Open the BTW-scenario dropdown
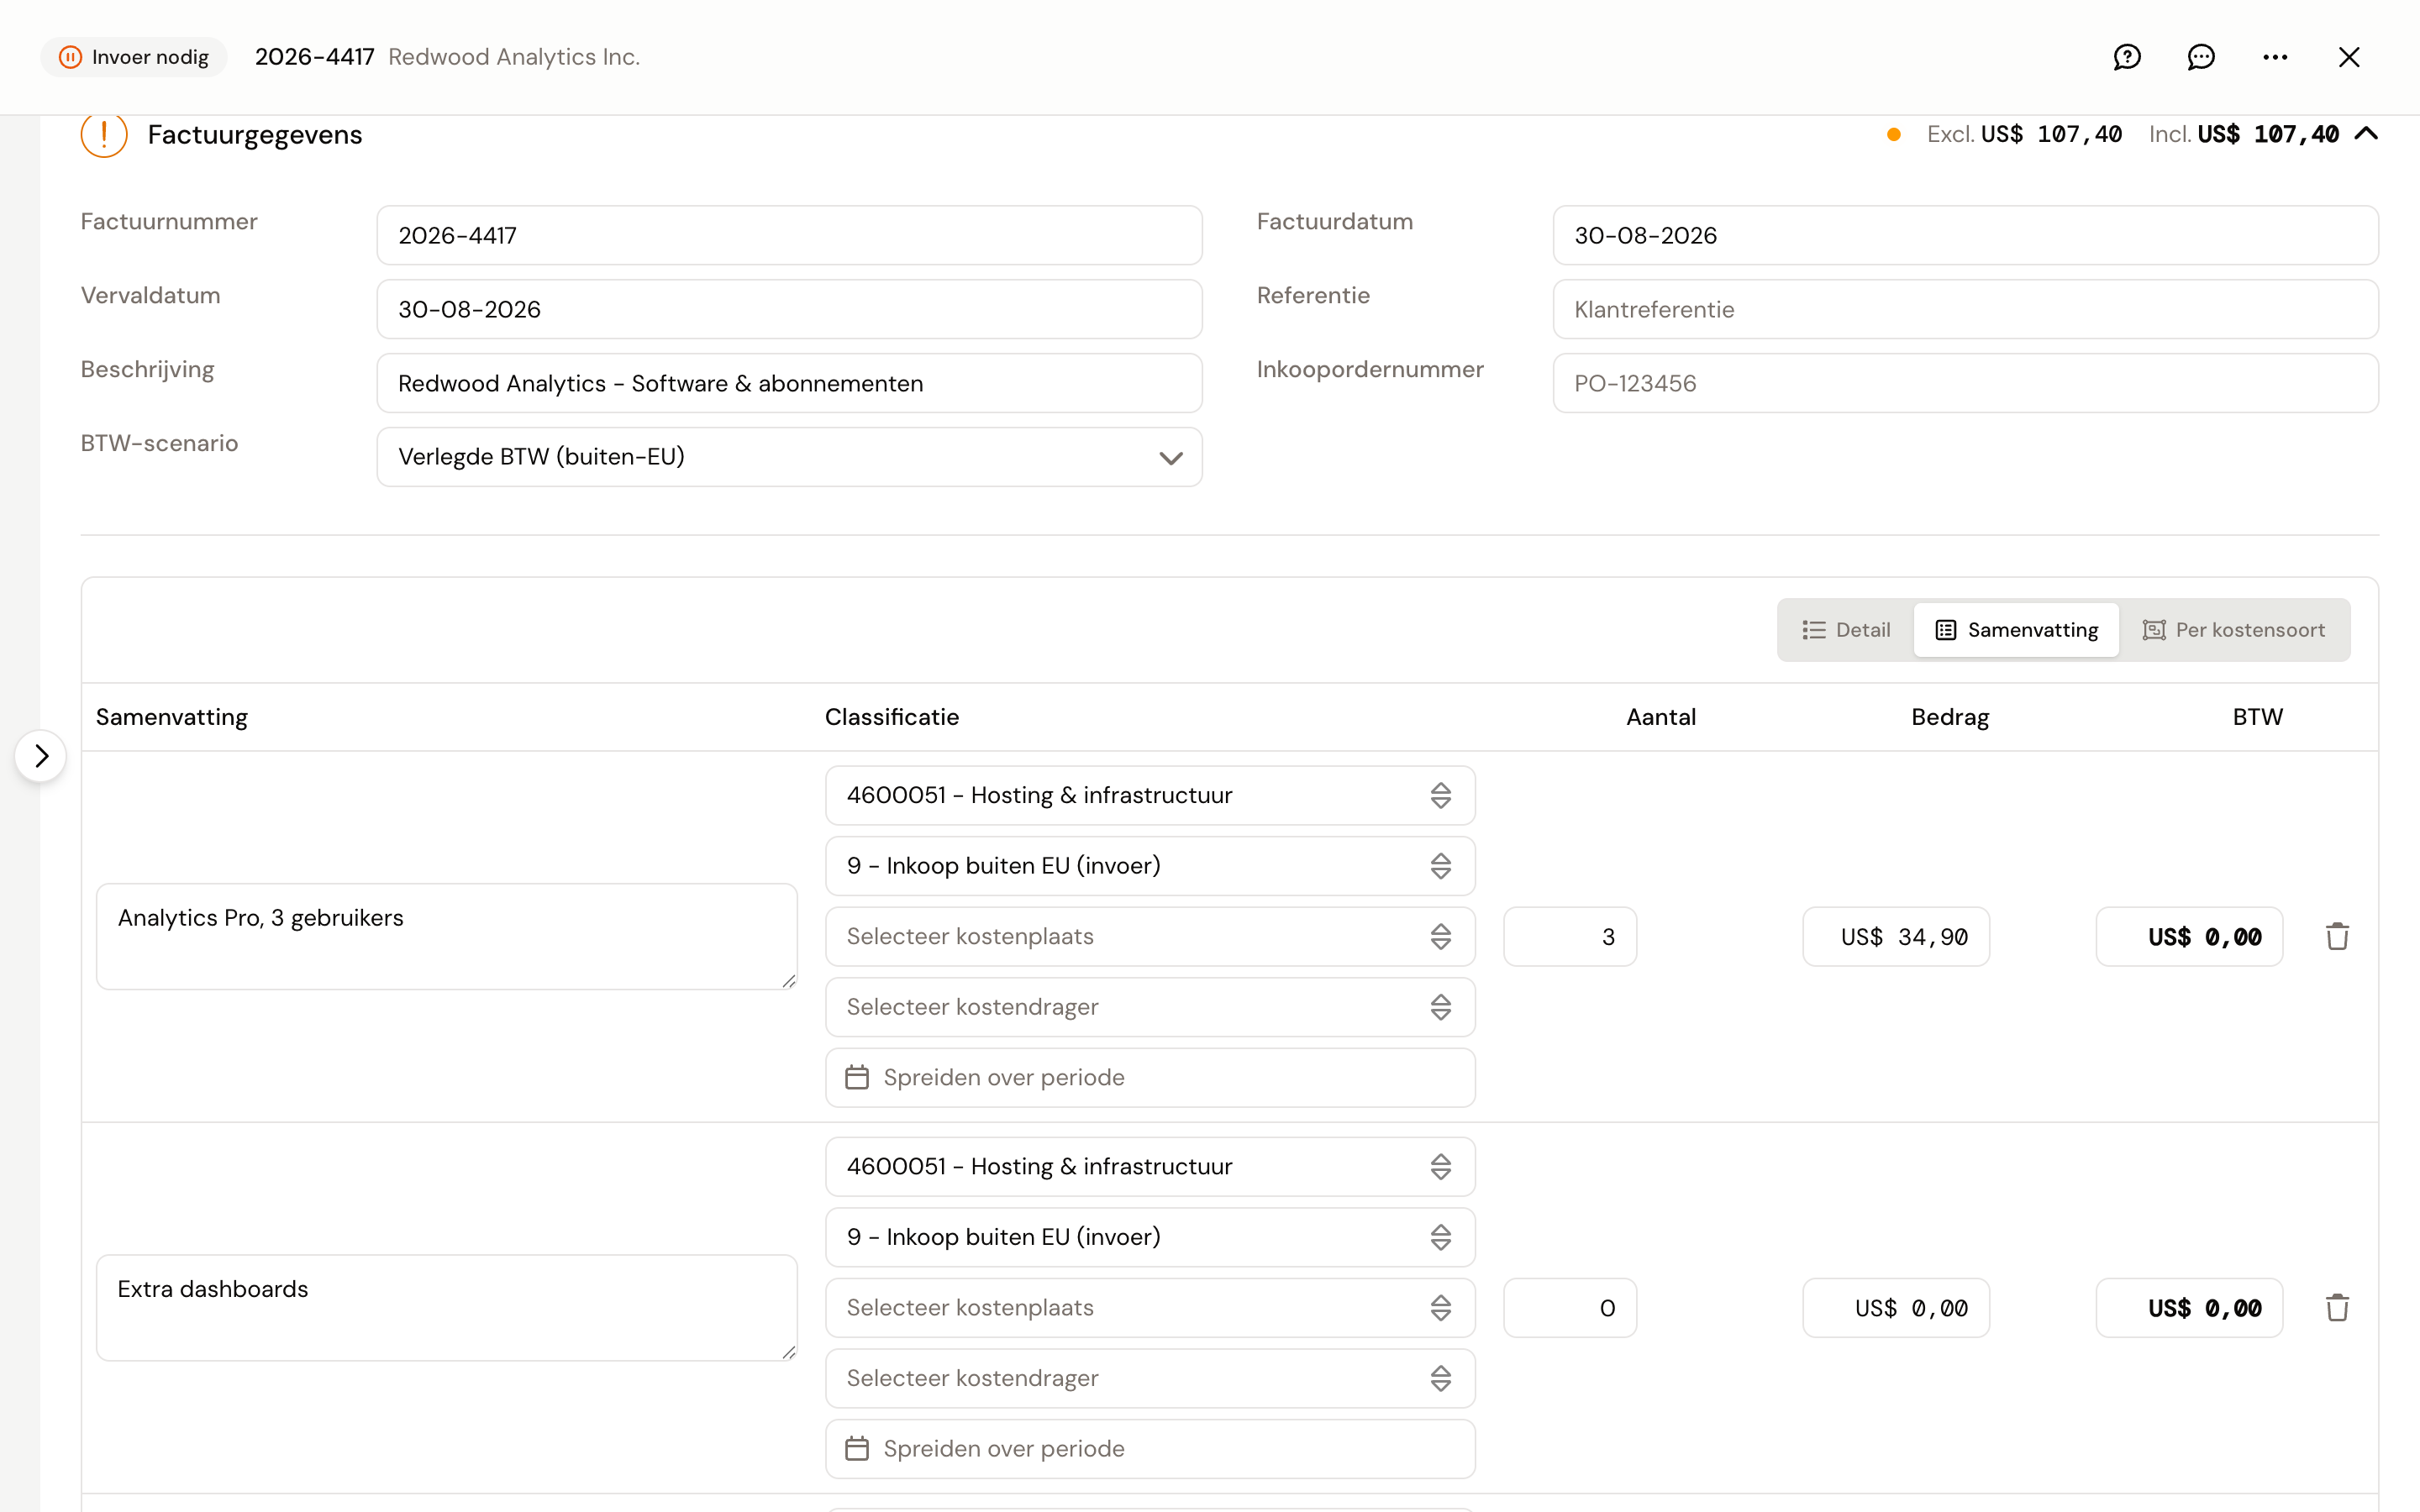Viewport: 2420px width, 1512px height. [x=789, y=457]
